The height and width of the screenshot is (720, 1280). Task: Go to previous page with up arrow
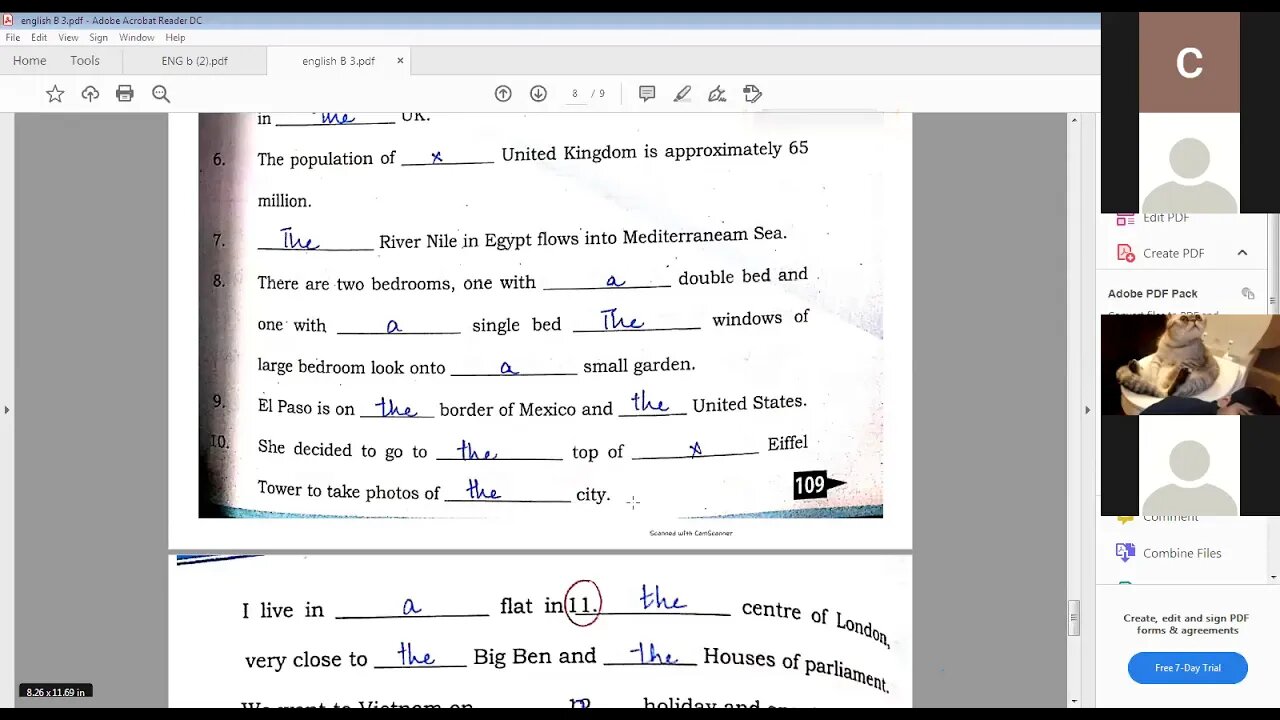[x=503, y=94]
